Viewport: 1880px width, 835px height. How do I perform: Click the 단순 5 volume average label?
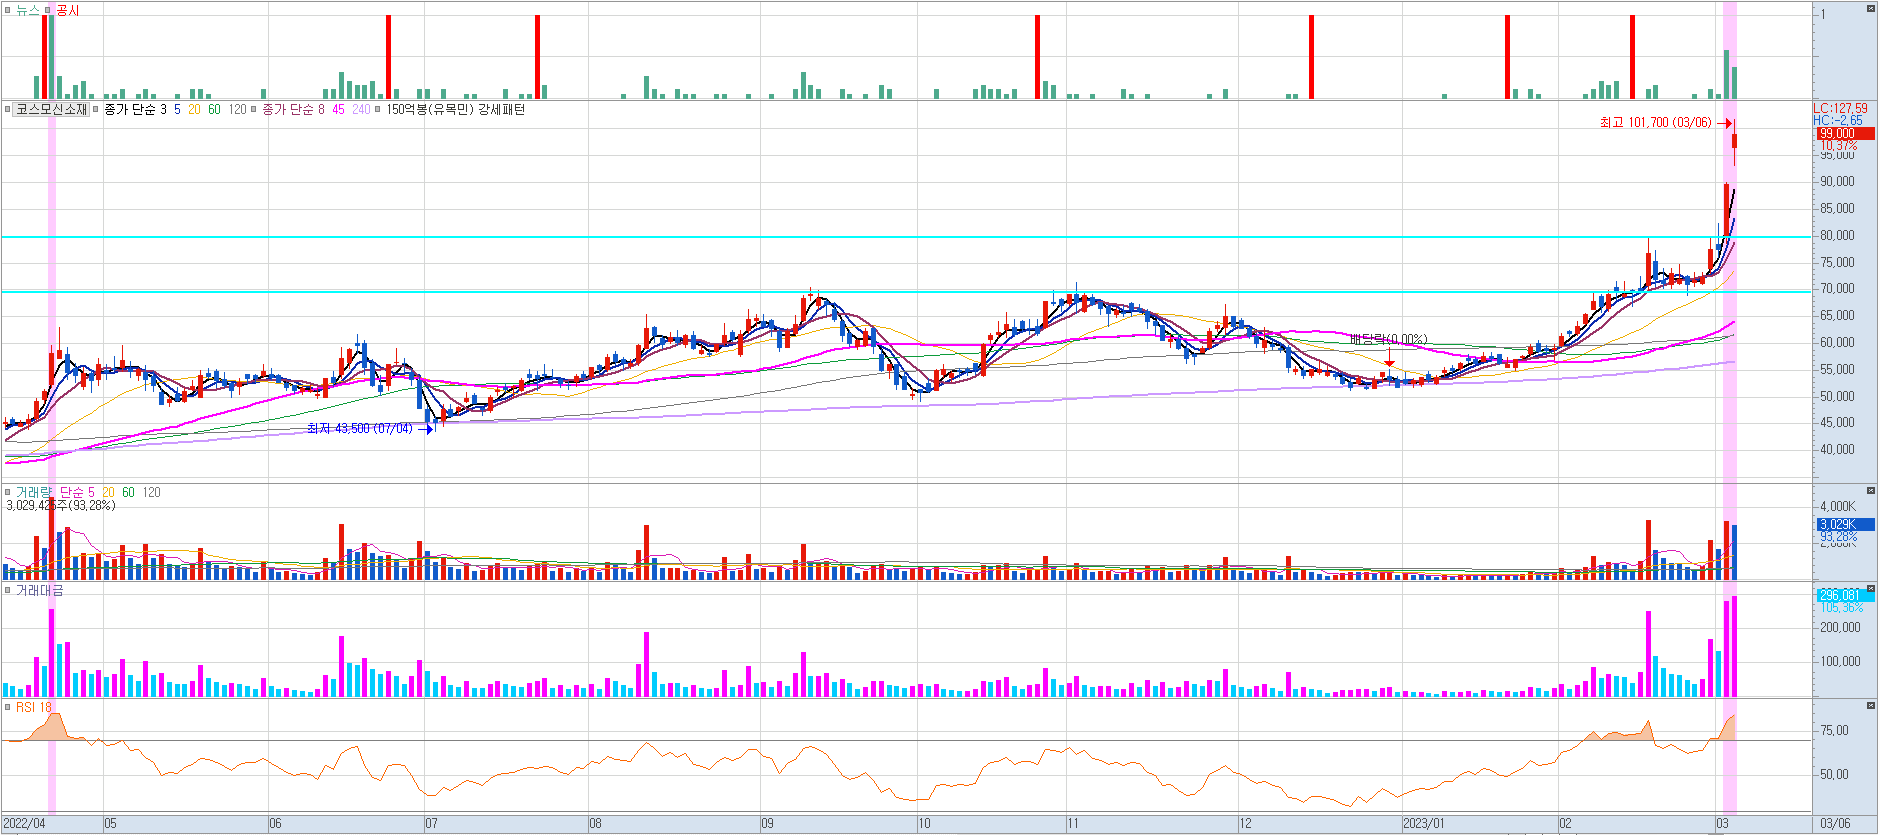78,492
